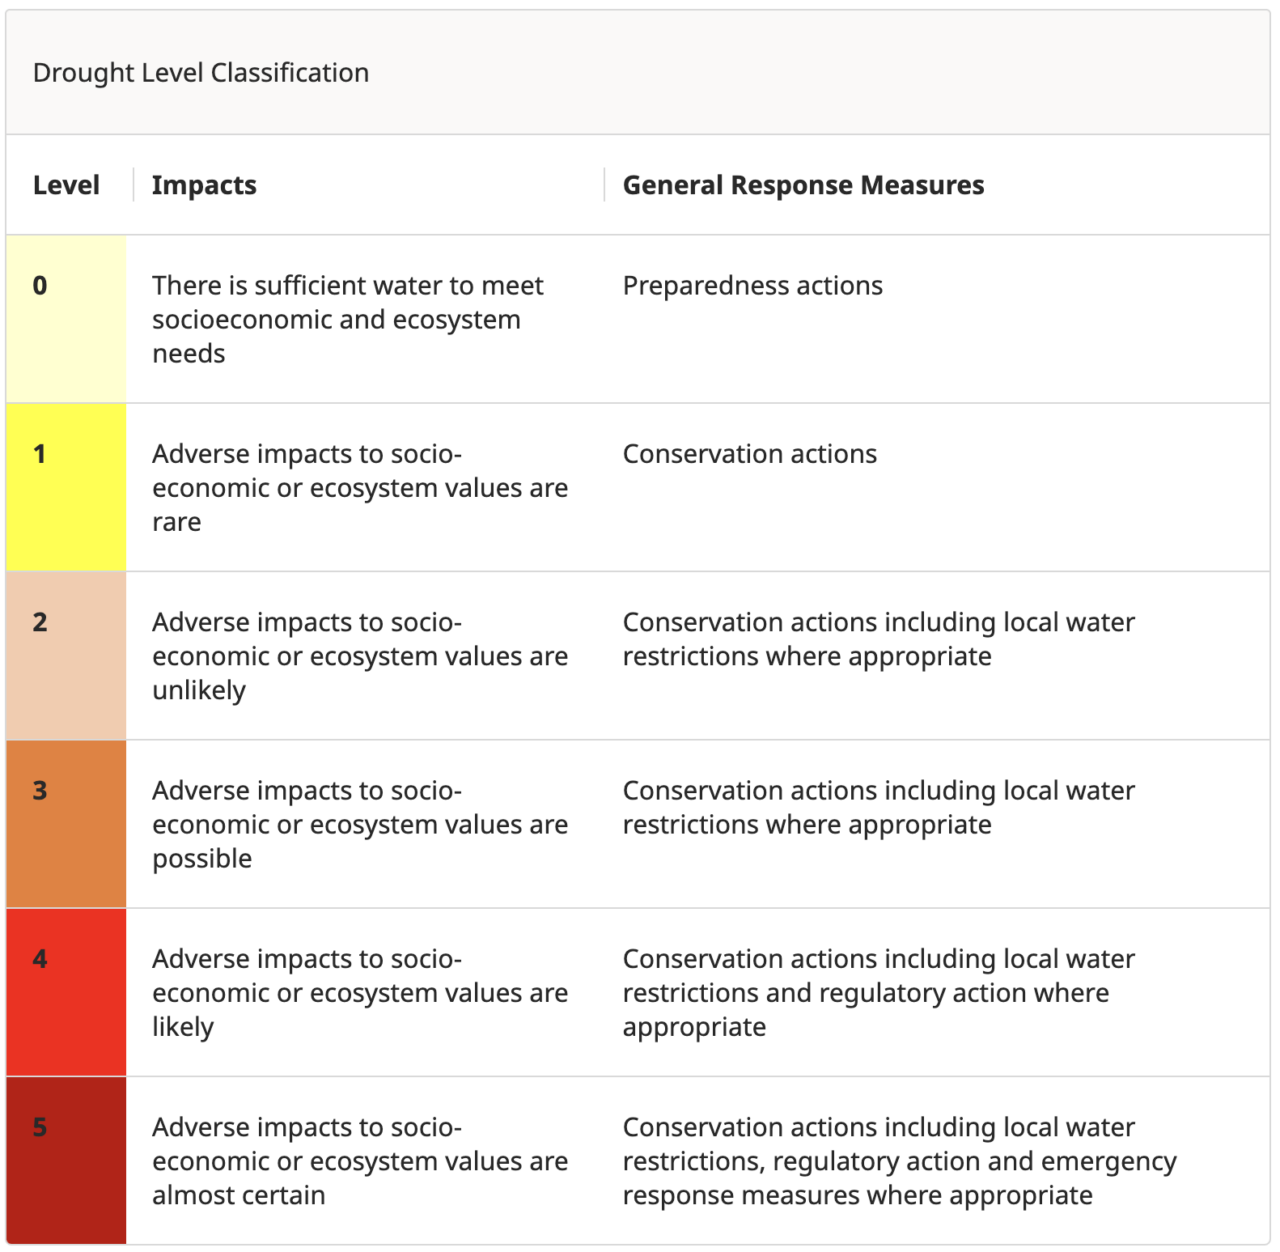Select the orange Level 3 color cell
The height and width of the screenshot is (1252, 1280).
click(66, 824)
